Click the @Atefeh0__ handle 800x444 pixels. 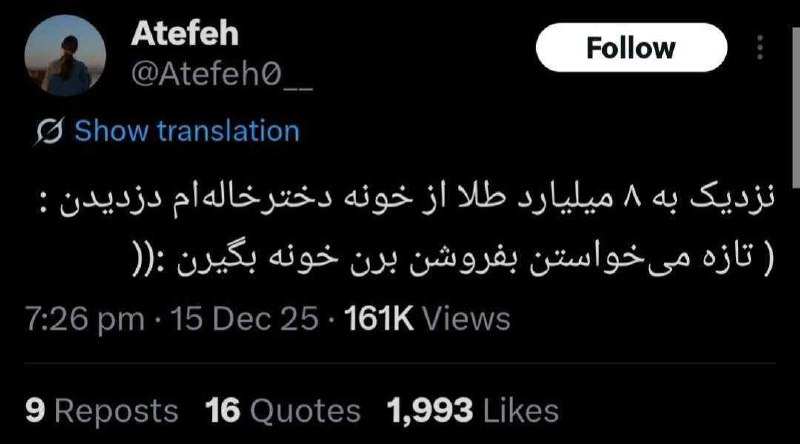221,75
